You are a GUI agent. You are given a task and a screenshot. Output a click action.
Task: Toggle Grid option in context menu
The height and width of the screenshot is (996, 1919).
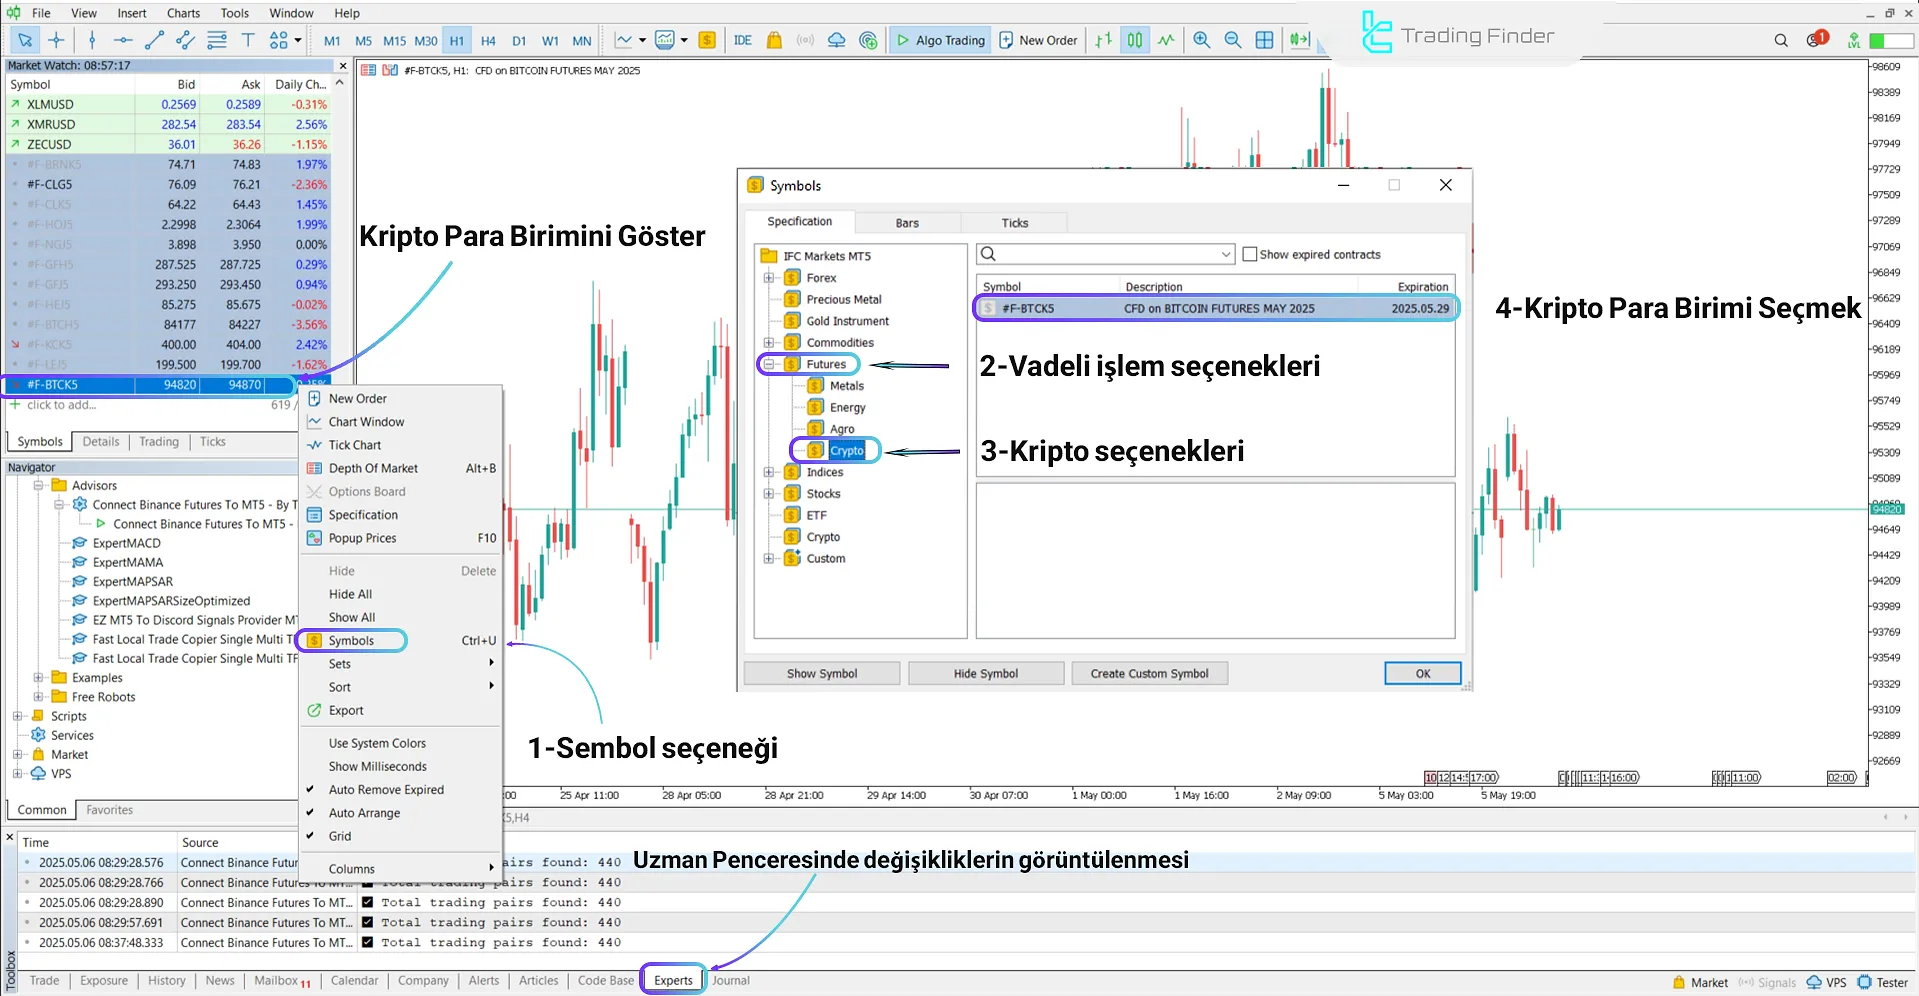point(340,836)
